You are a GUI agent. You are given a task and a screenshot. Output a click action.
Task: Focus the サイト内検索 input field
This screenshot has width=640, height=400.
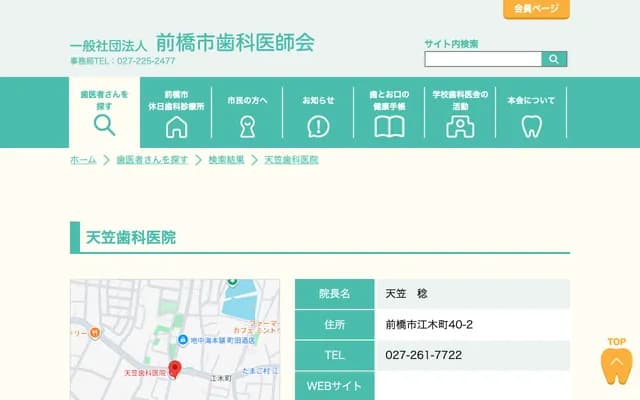483,59
